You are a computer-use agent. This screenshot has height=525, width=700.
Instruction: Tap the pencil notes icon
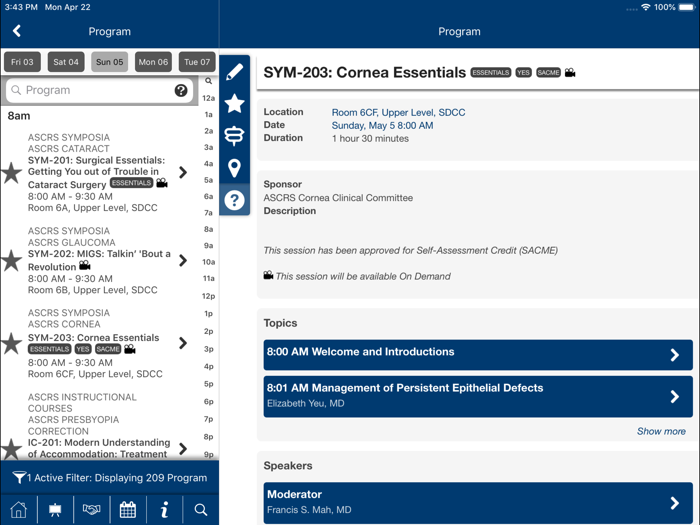tap(234, 72)
